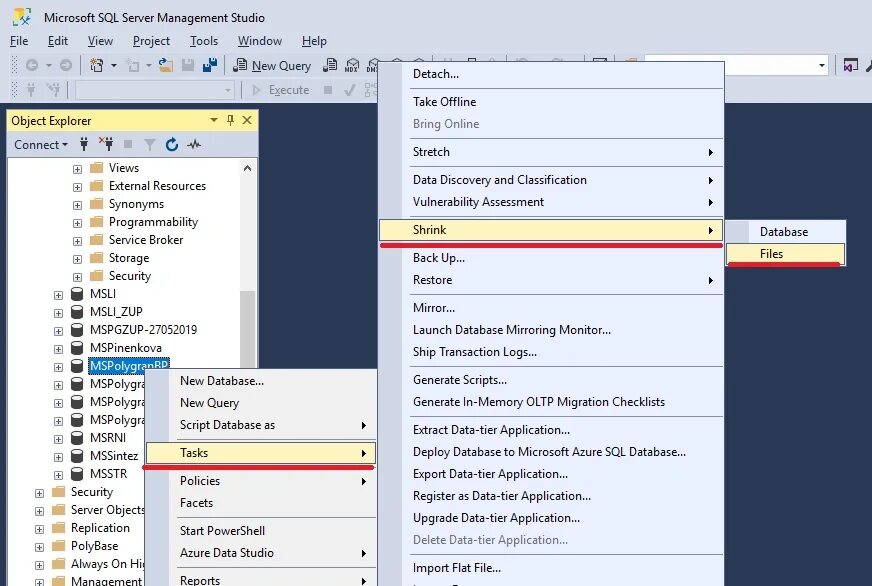This screenshot has width=872, height=586.
Task: Expand the Service Broker folder
Action: click(x=77, y=241)
